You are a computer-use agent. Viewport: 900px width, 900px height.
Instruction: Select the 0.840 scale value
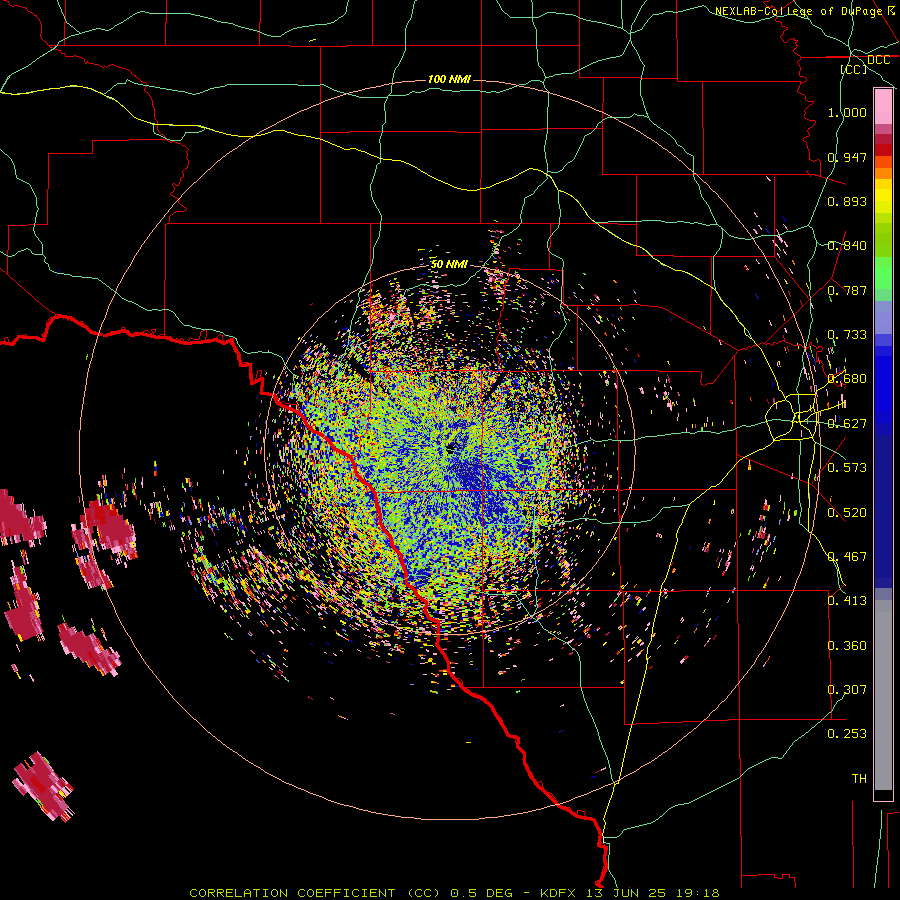point(847,246)
